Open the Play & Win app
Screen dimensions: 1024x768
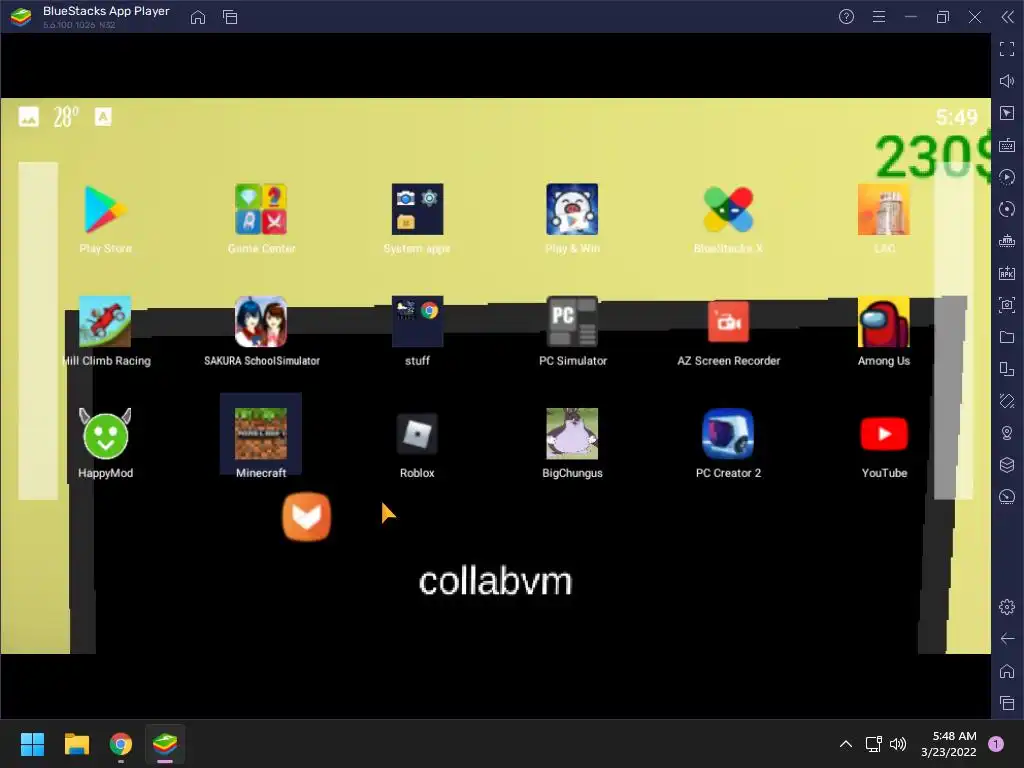572,210
